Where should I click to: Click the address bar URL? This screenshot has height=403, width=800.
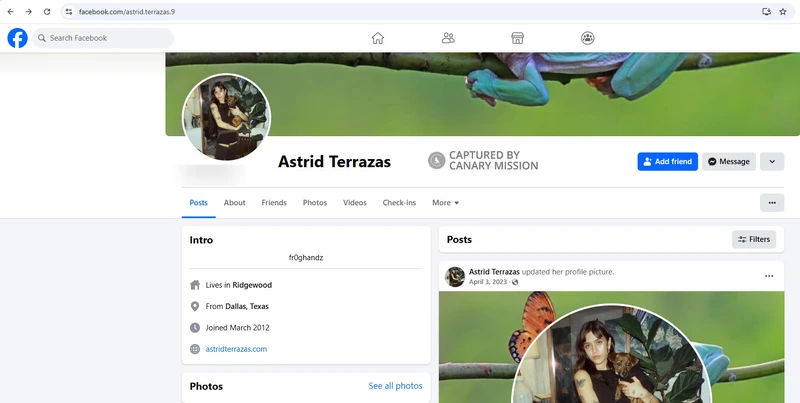point(127,11)
